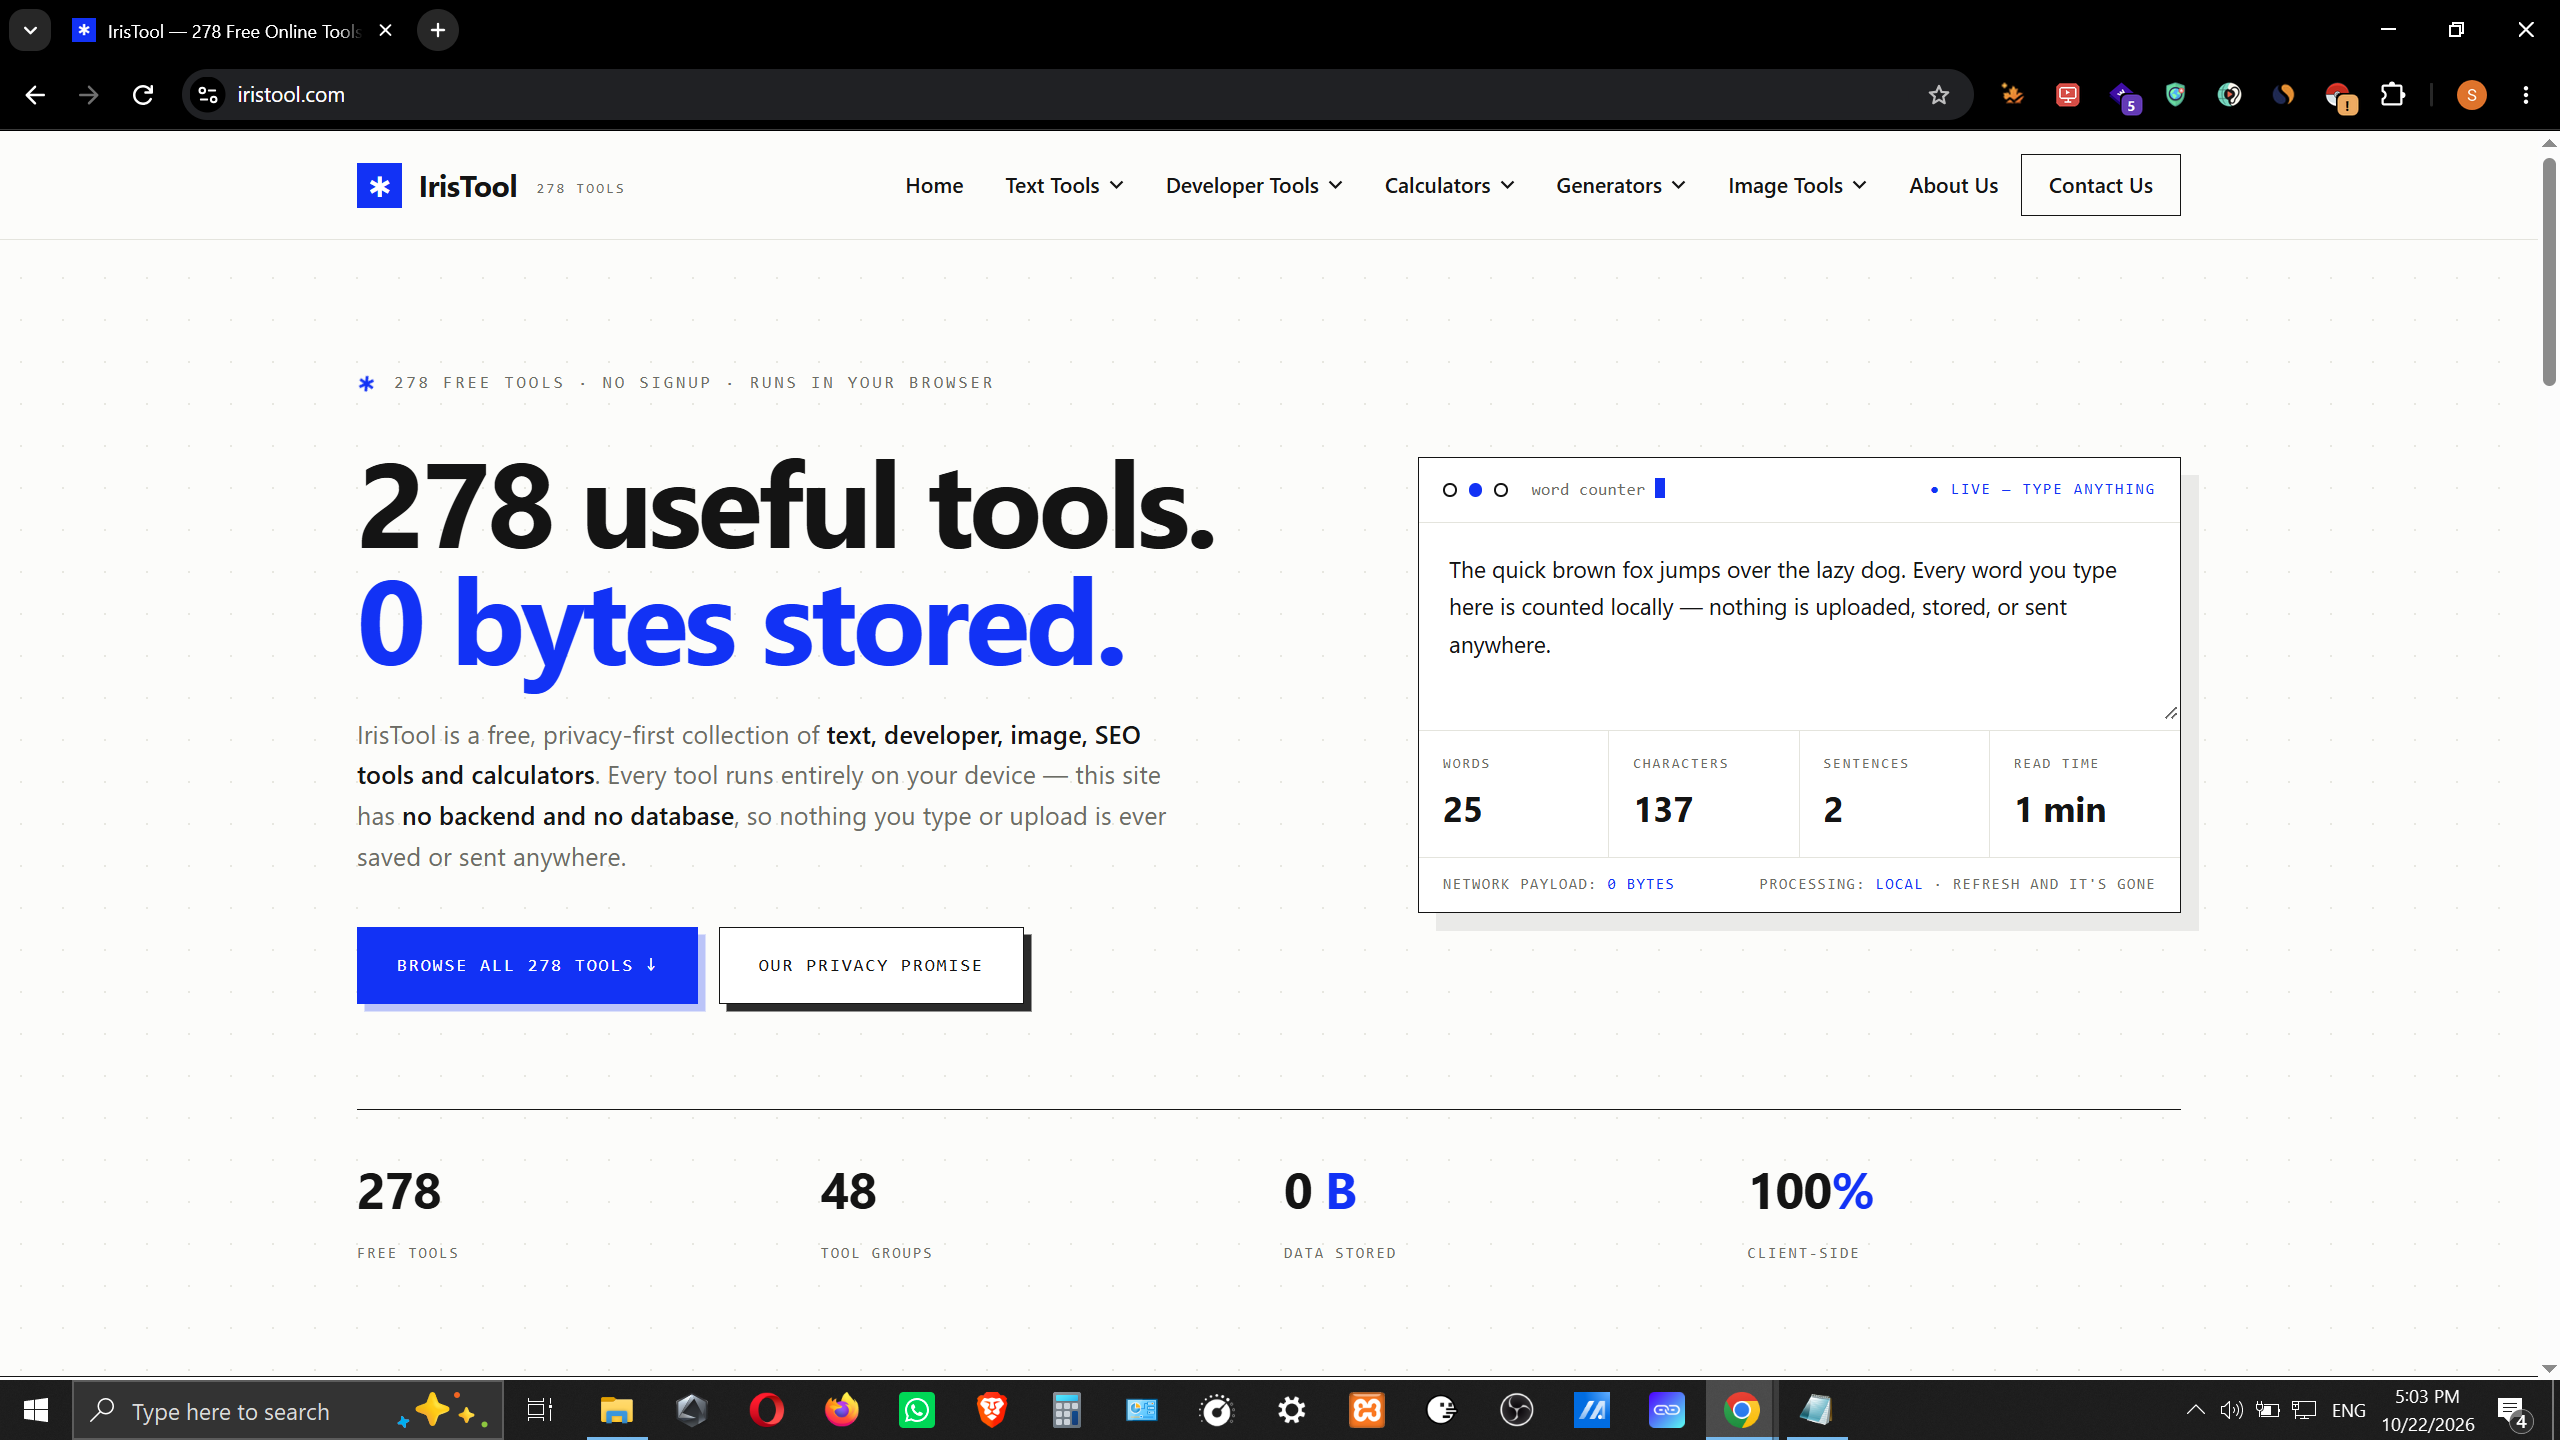The image size is (2560, 1440).
Task: Open Windows Settings gear in taskbar
Action: point(1292,1411)
